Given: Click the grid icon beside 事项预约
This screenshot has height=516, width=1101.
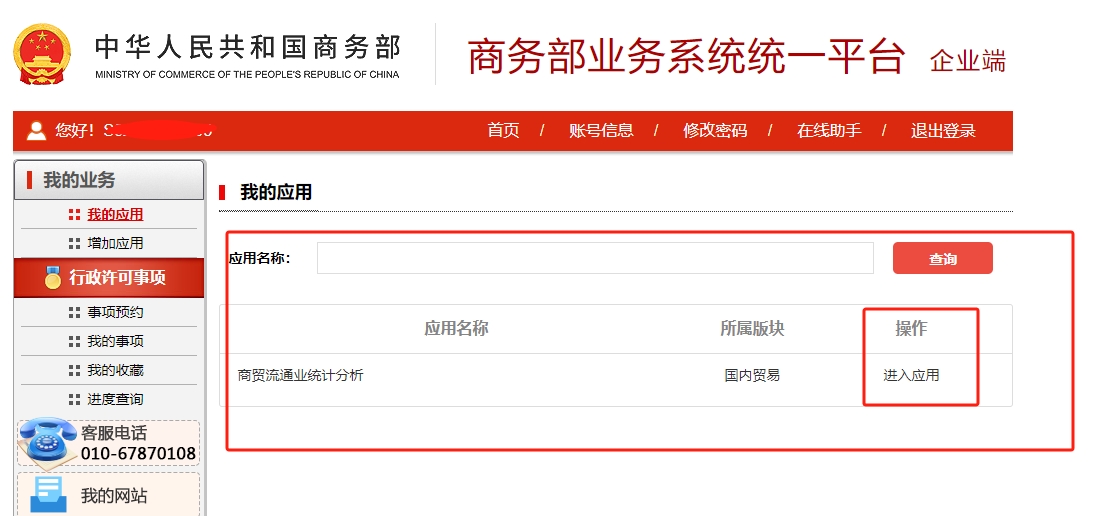Looking at the screenshot, I should tap(74, 312).
